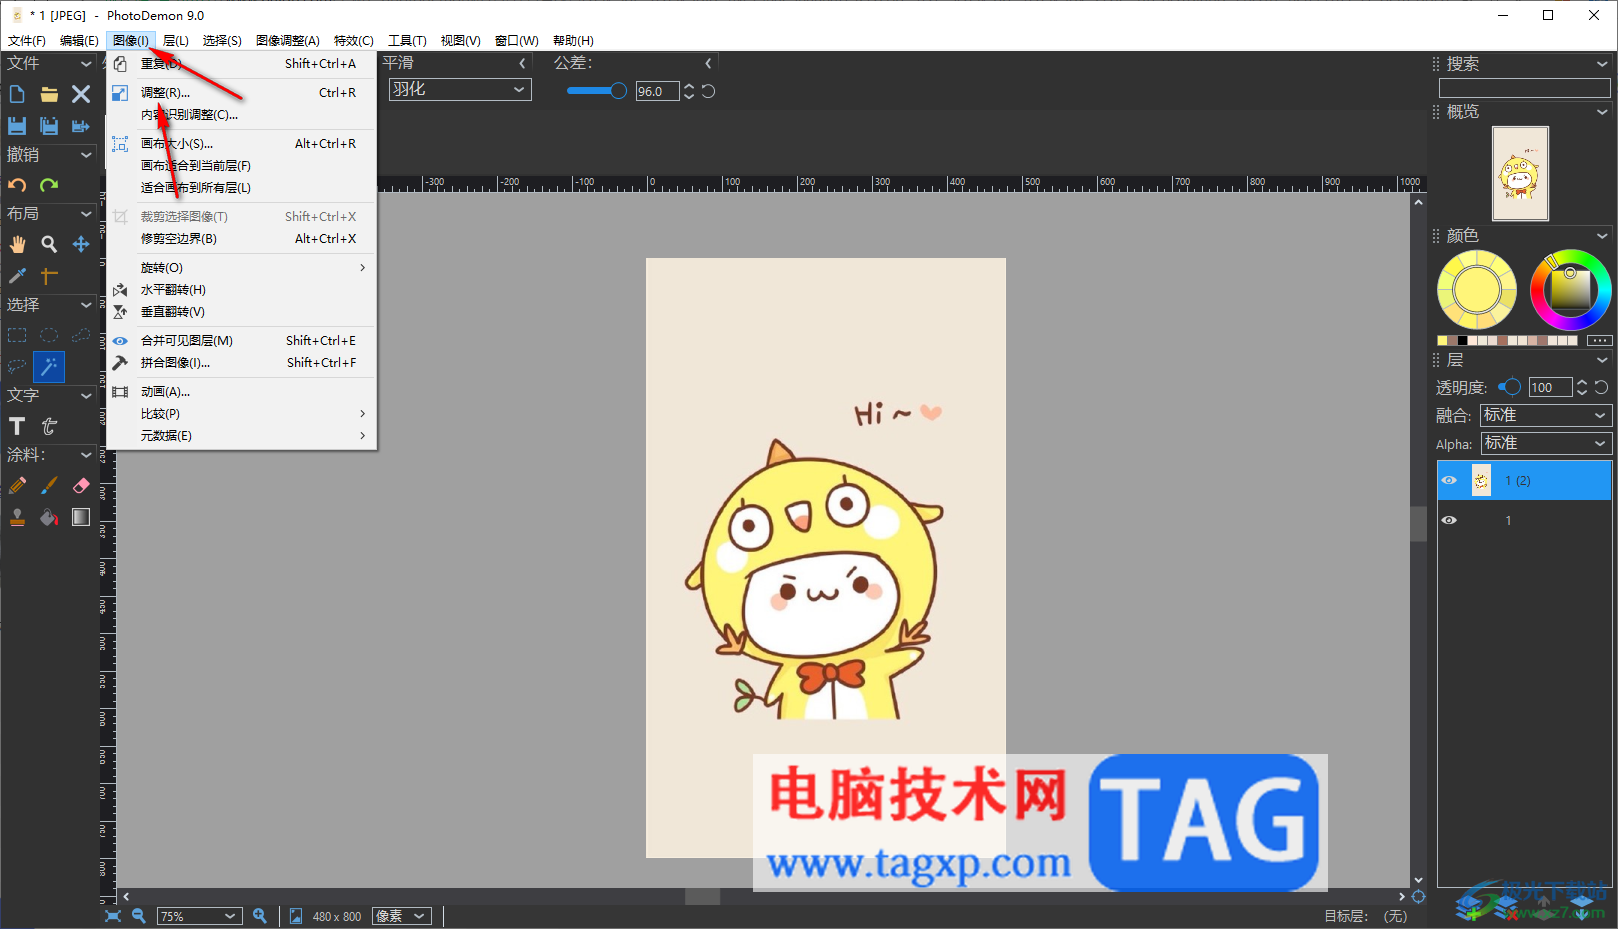Open the 羽化 smoothing dropdown

460,89
